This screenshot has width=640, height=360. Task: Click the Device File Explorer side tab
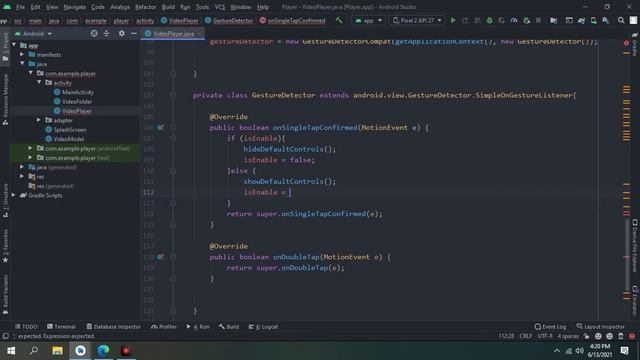point(635,246)
